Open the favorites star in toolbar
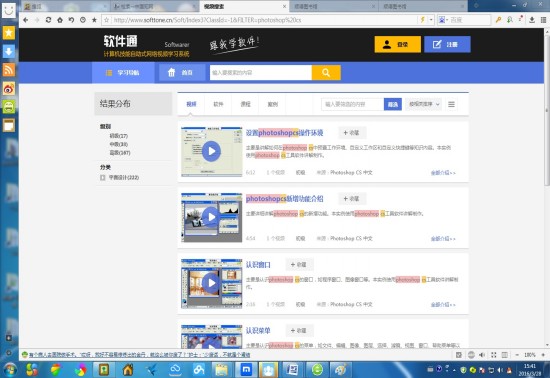 (x=94, y=20)
